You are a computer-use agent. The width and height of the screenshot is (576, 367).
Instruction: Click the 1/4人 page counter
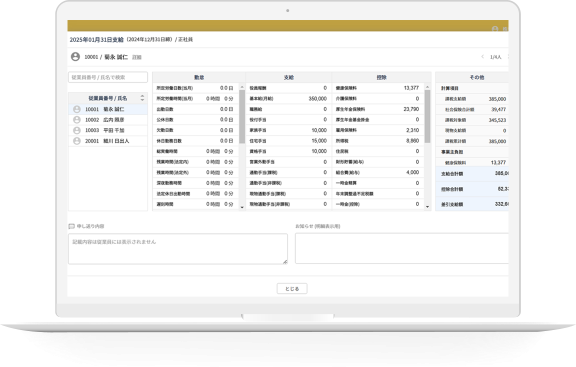[x=496, y=57]
